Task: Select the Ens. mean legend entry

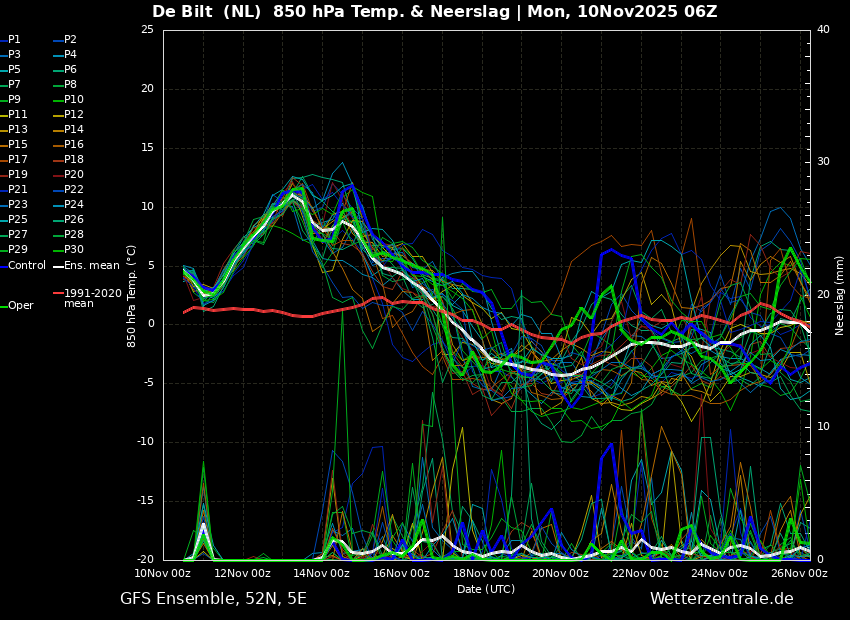Action: click(87, 266)
